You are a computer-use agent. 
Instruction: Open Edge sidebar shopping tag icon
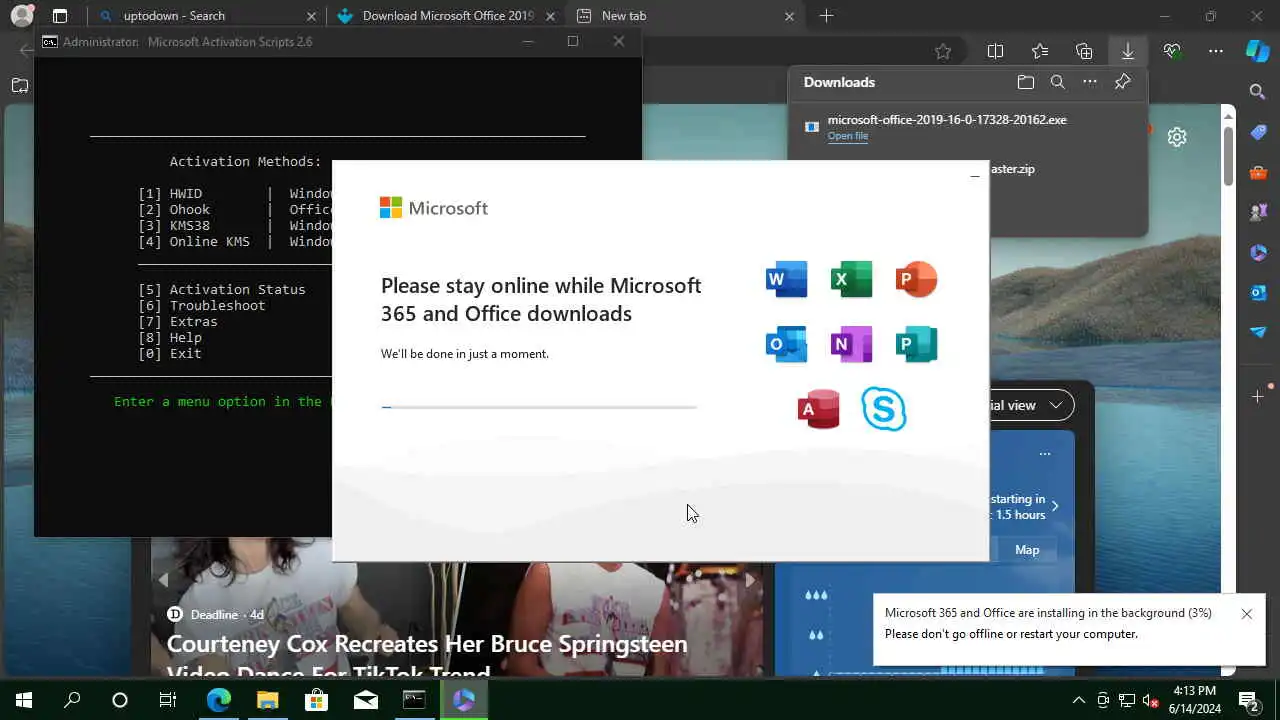pyautogui.click(x=1258, y=132)
